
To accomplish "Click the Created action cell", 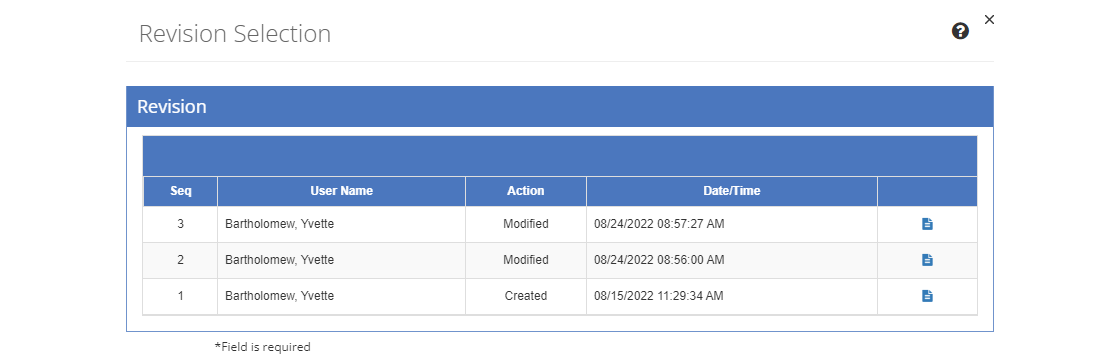I will 526,296.
